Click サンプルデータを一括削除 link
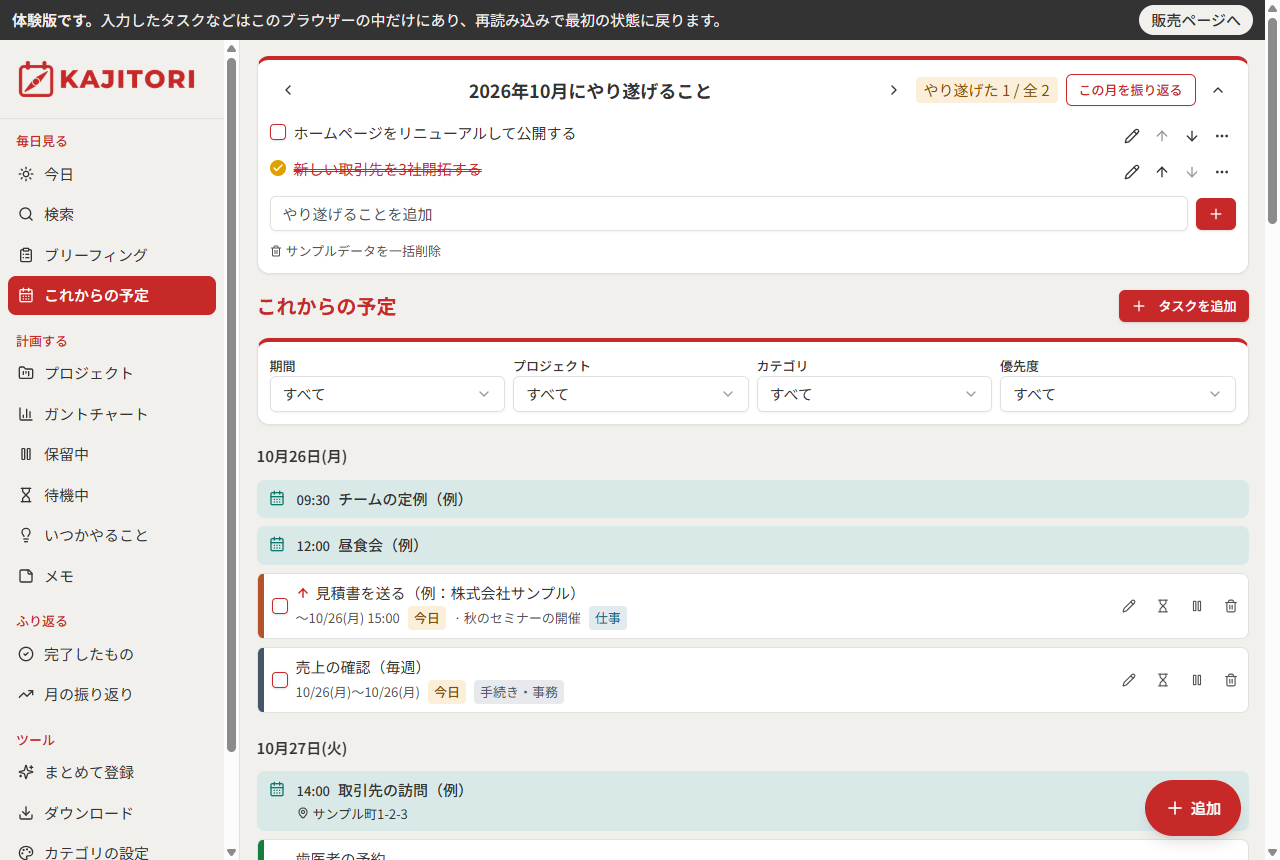 (356, 251)
